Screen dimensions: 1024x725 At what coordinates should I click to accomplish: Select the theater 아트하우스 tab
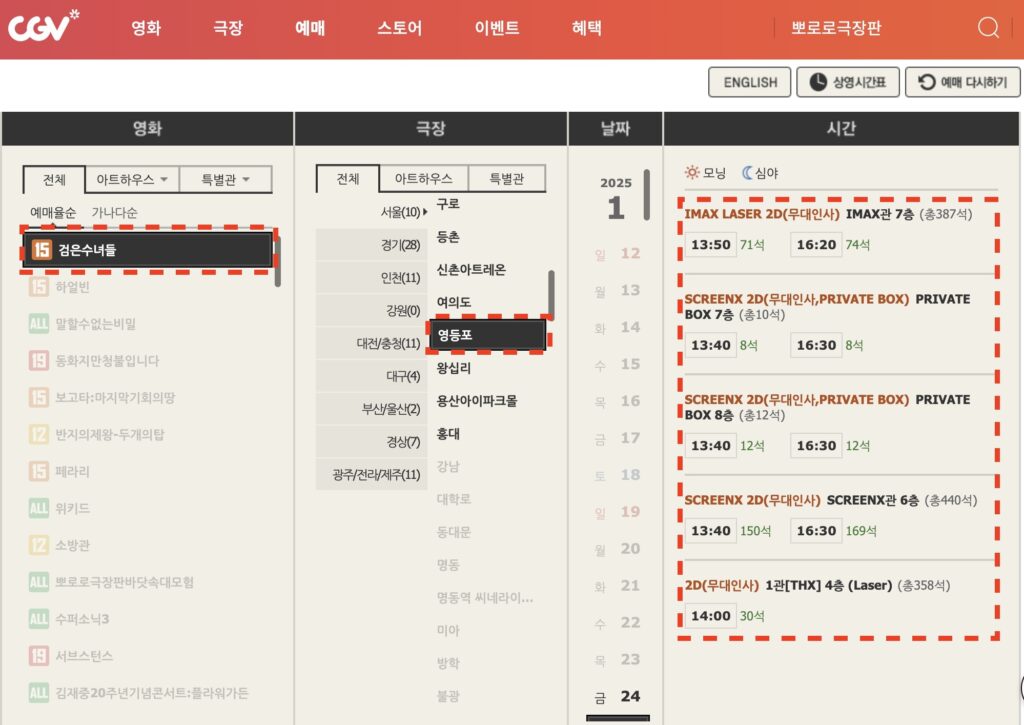pos(423,178)
